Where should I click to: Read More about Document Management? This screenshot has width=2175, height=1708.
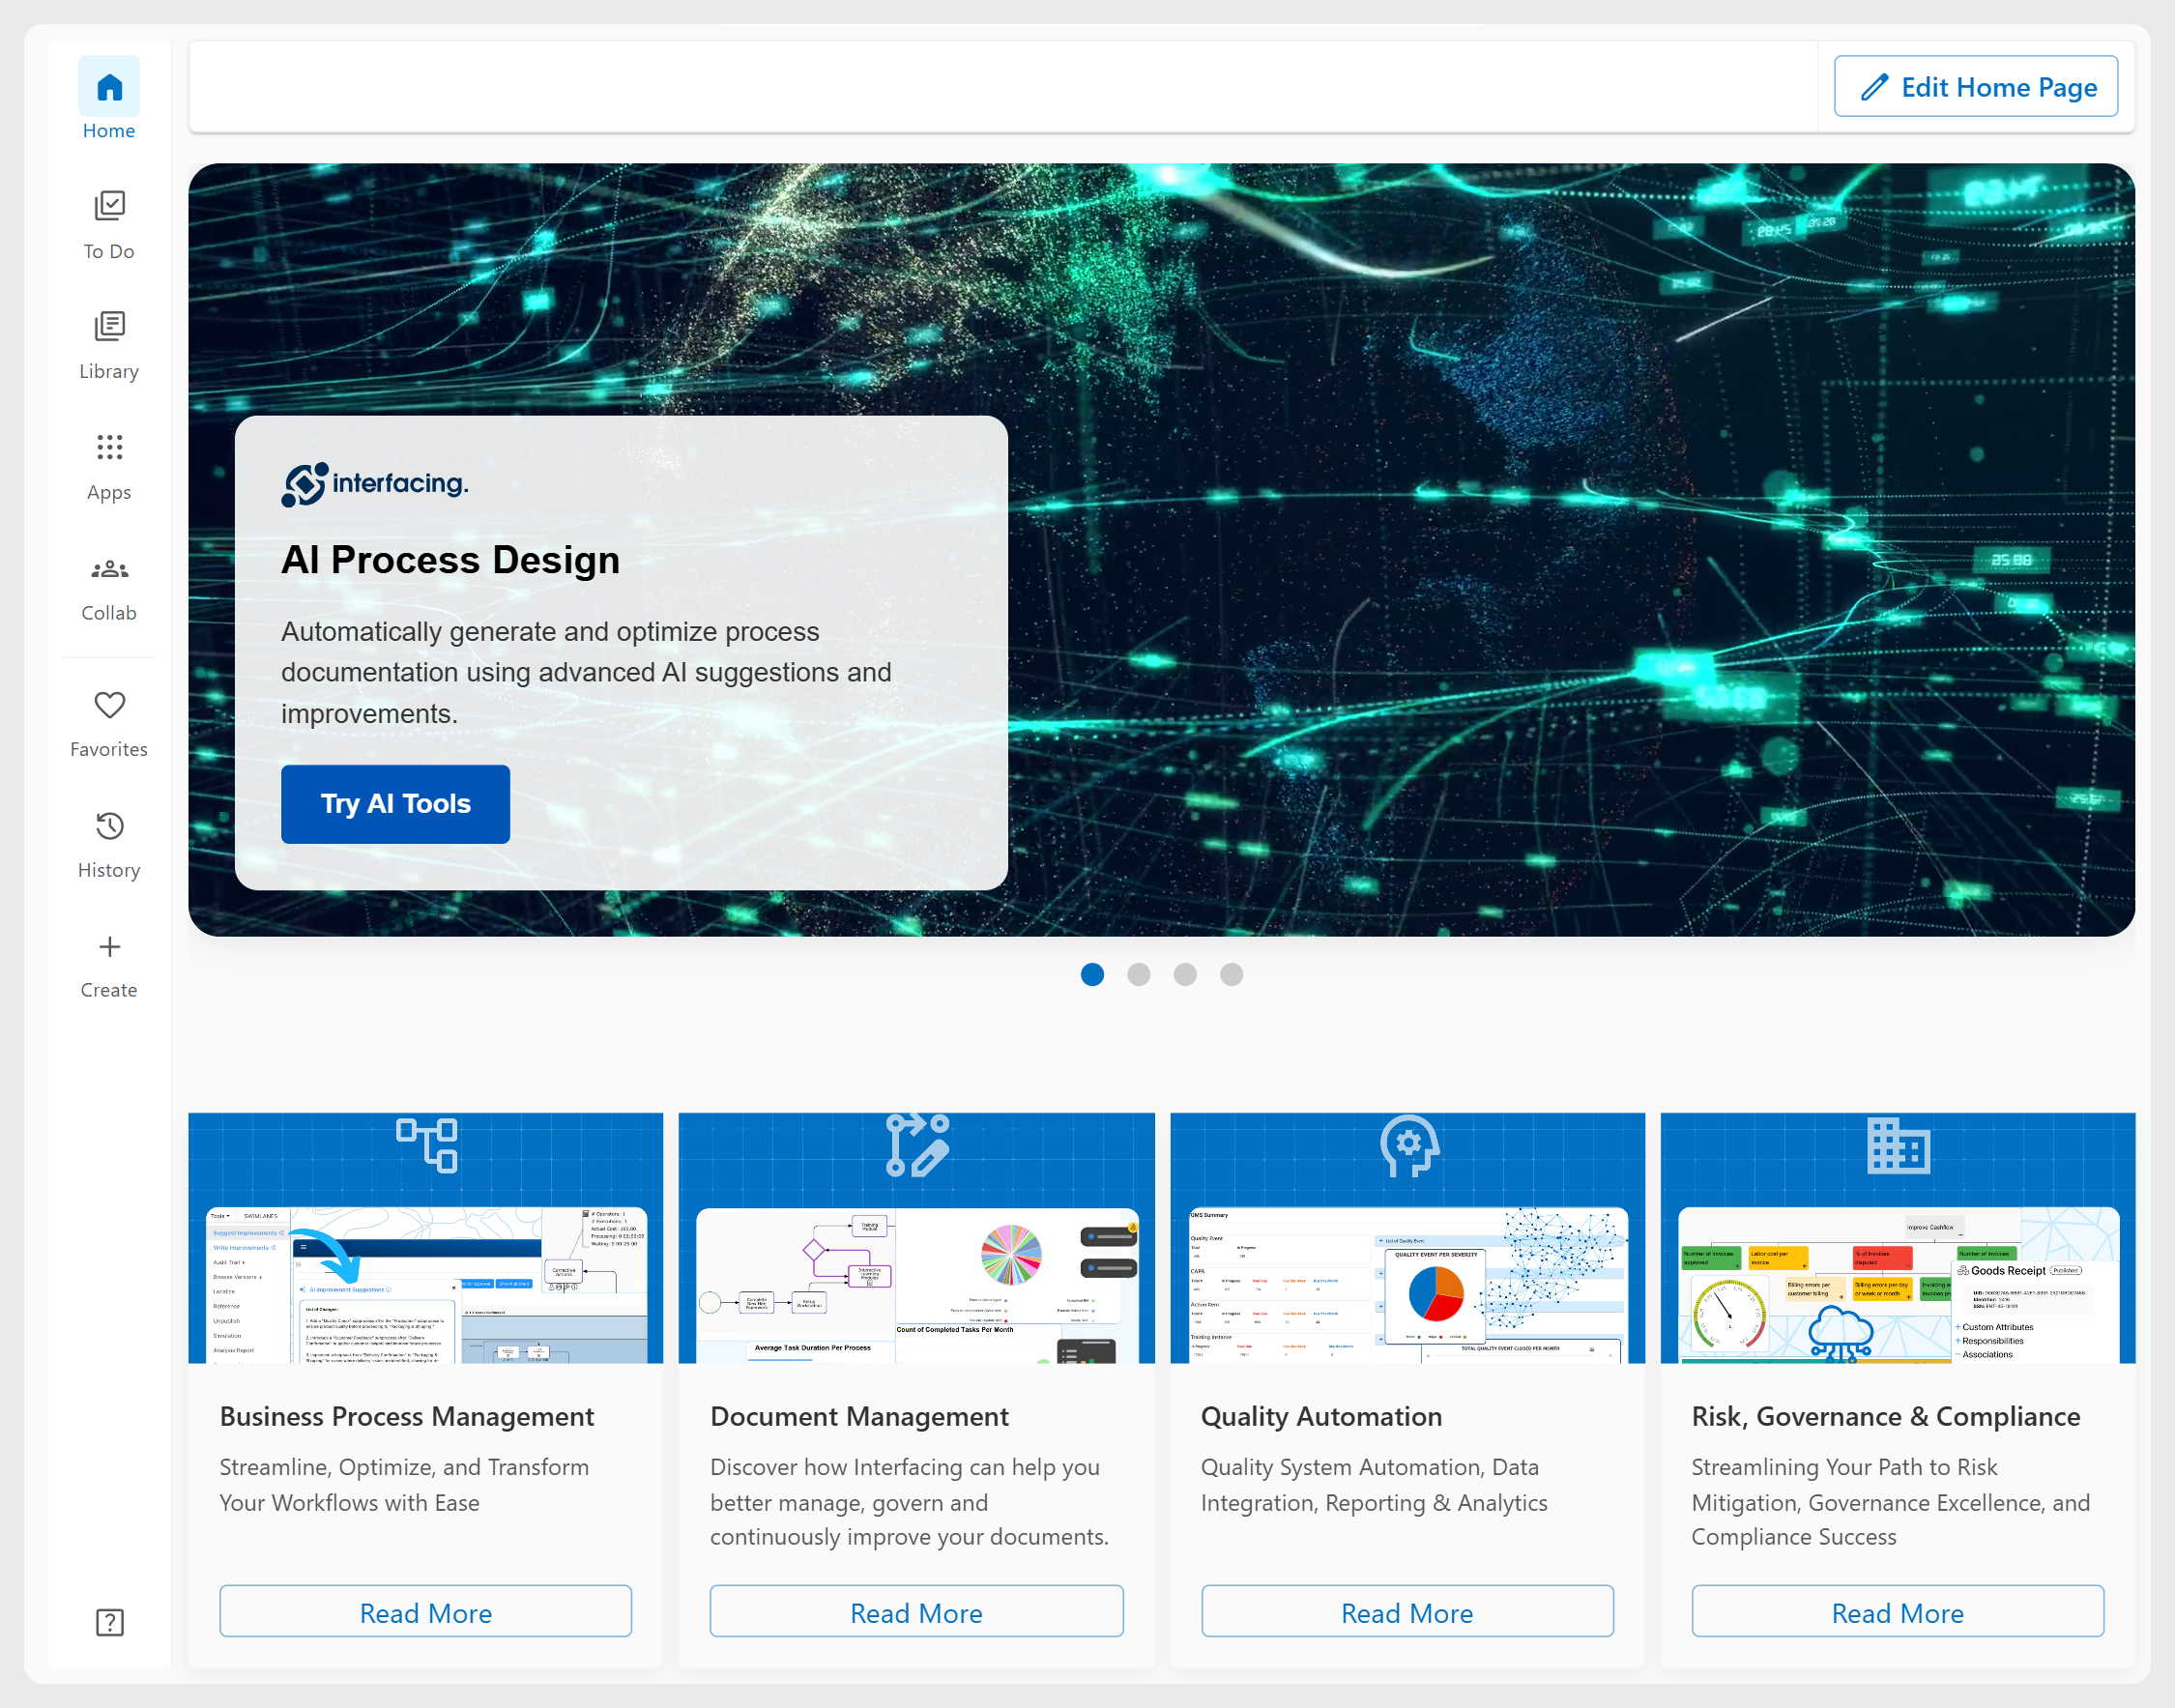[x=916, y=1612]
